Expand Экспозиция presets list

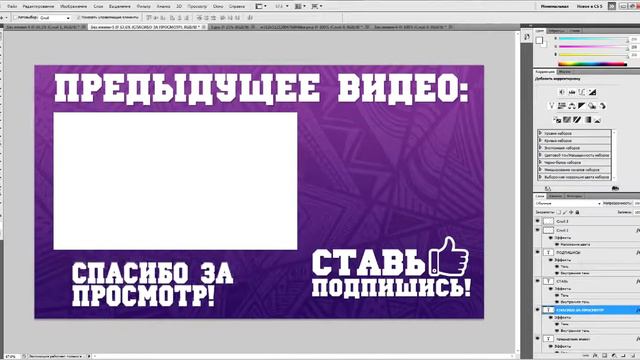[x=540, y=148]
